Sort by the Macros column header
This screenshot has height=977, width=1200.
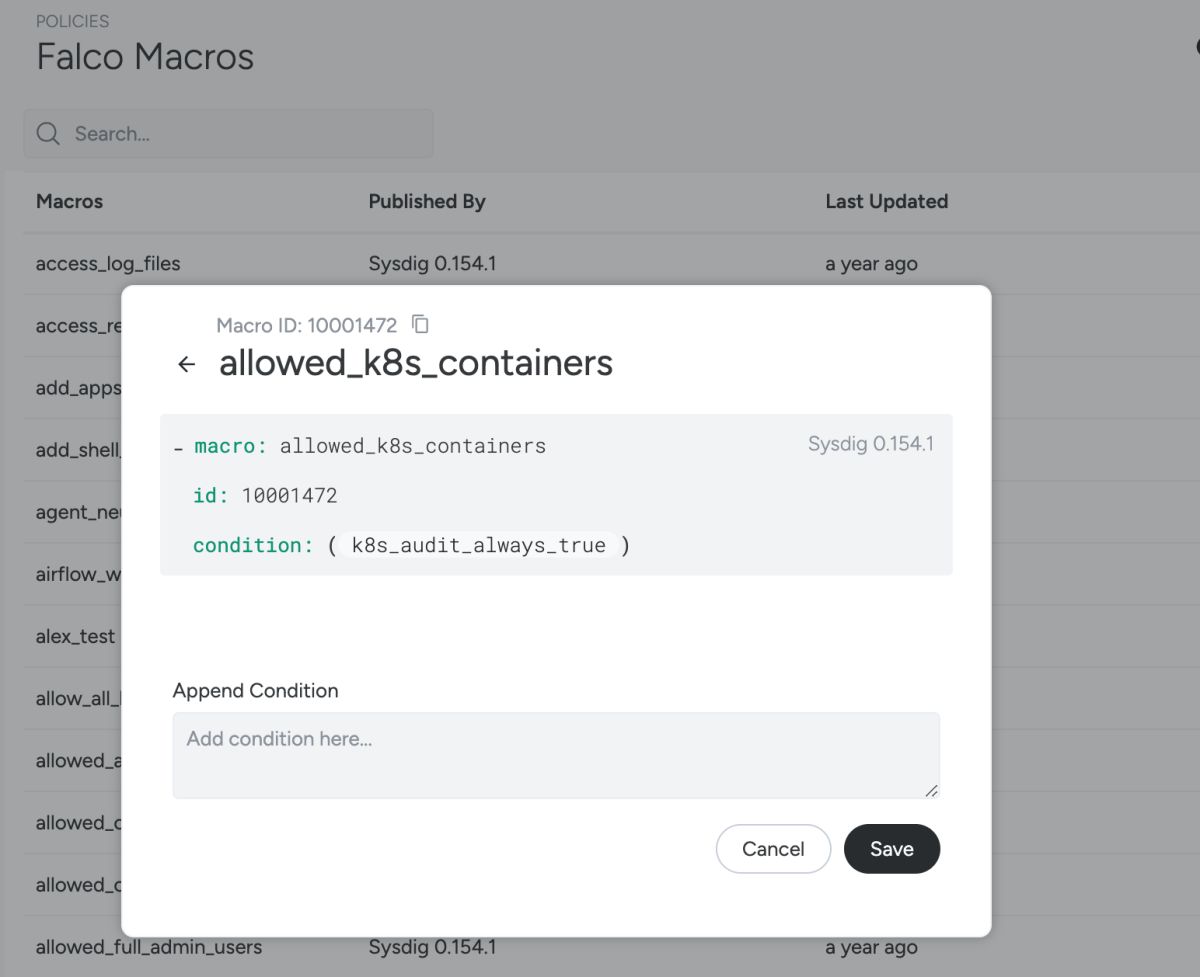[69, 201]
